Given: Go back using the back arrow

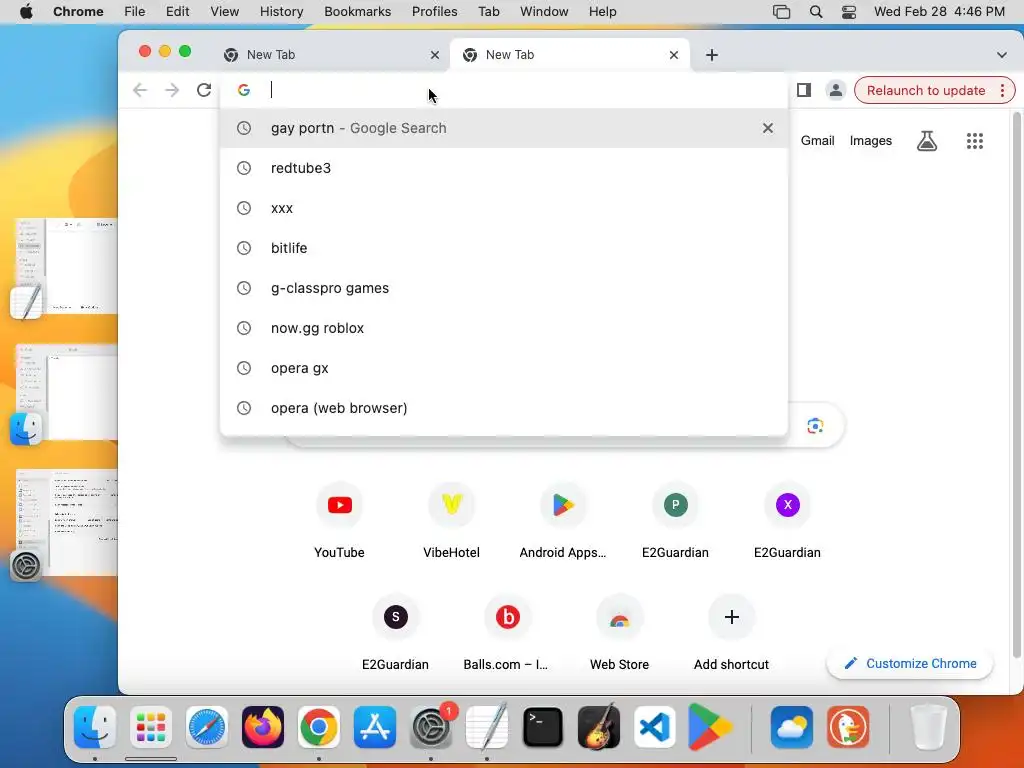Looking at the screenshot, I should coord(140,90).
